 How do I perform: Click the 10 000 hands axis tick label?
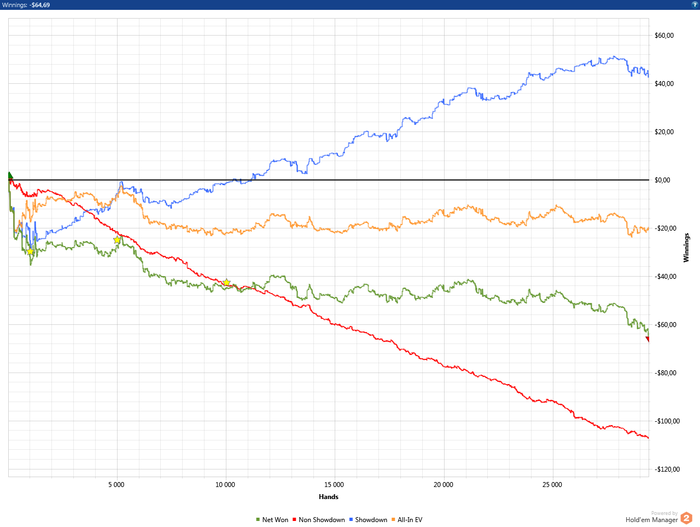pyautogui.click(x=225, y=485)
